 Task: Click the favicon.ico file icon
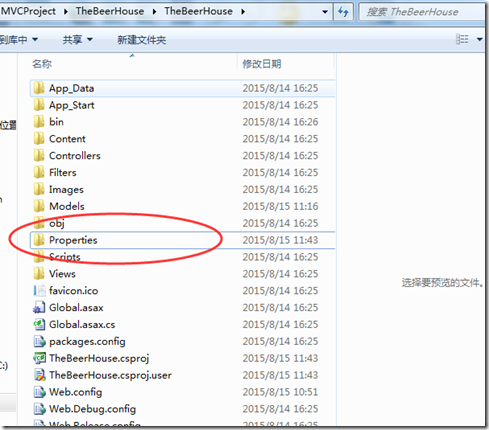pos(39,290)
